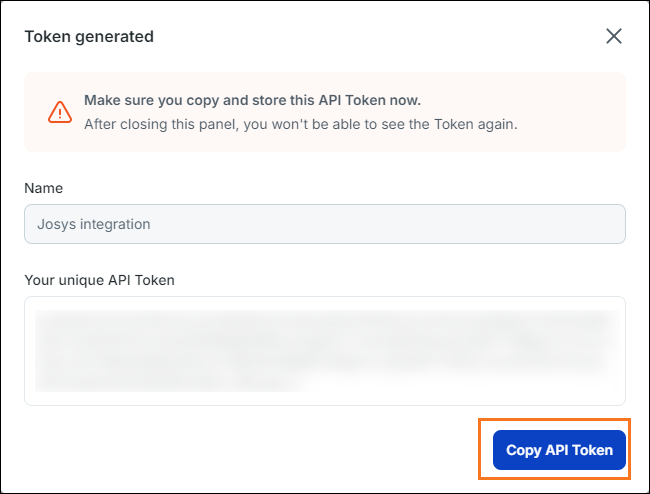Click the 'Name' field label
Viewport: 650px width, 494px height.
click(x=44, y=188)
